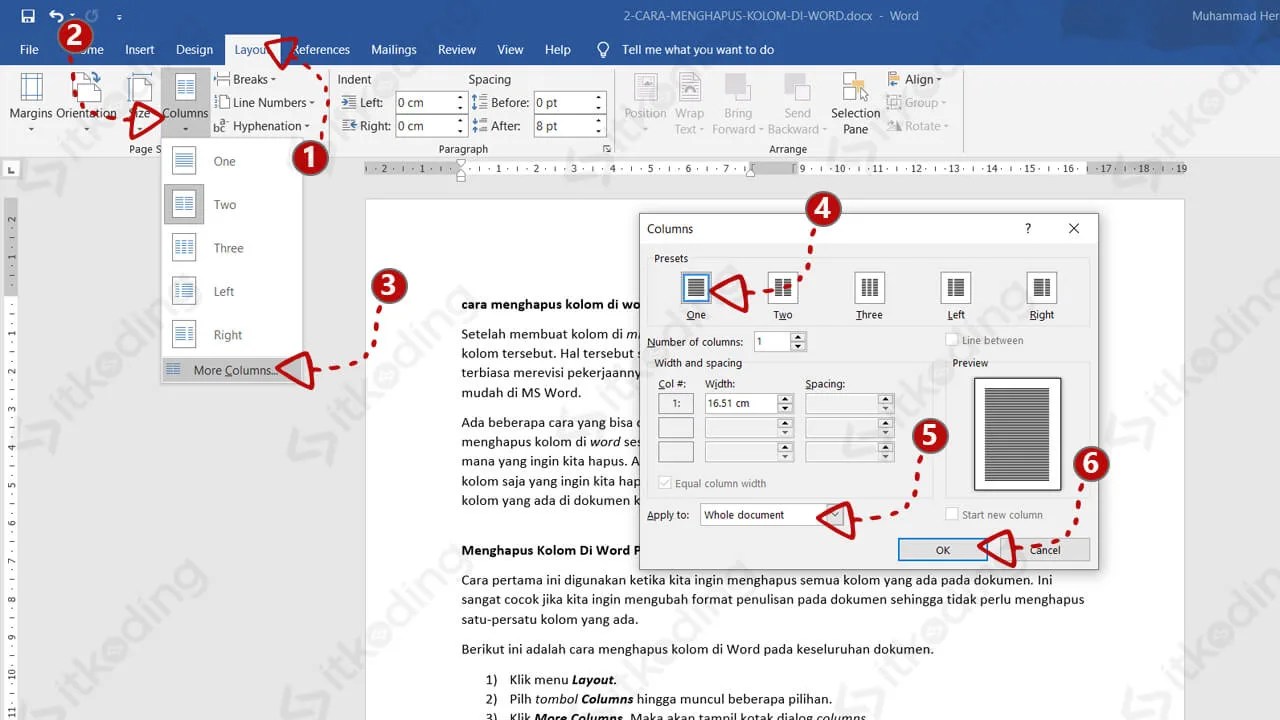This screenshot has width=1280, height=720.
Task: Open the Apply to dropdown
Action: point(833,514)
